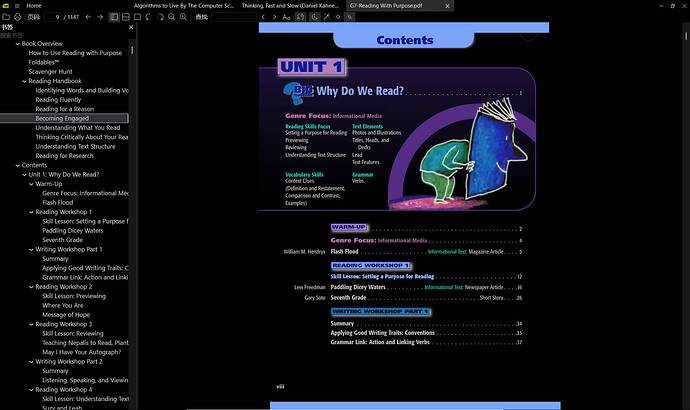Click the rotate clockwise icon
This screenshot has height=410, width=690.
click(160, 17)
